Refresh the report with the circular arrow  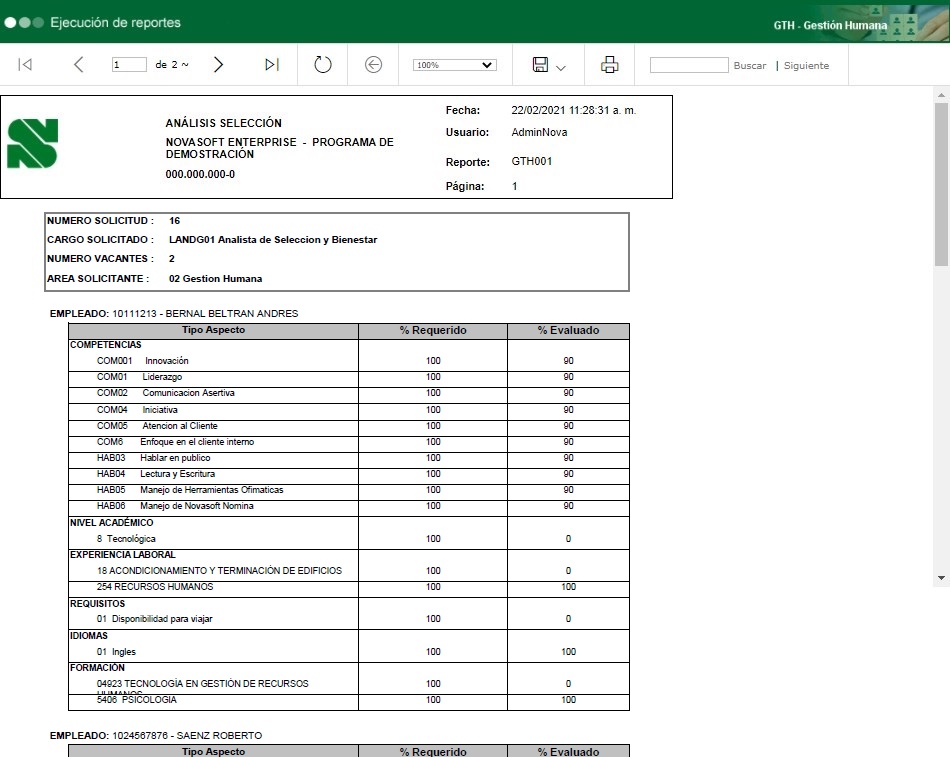tap(322, 65)
